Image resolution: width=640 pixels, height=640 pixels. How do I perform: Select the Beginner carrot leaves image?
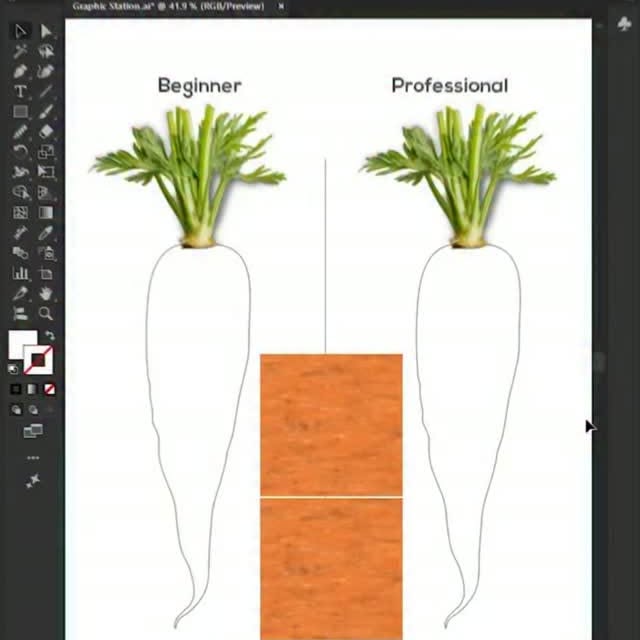[188, 176]
